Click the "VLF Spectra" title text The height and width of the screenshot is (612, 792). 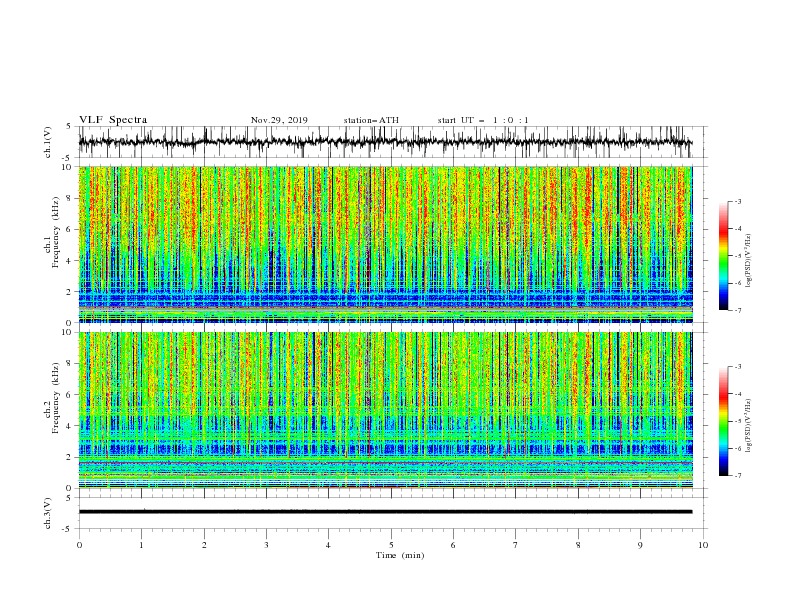coord(113,120)
